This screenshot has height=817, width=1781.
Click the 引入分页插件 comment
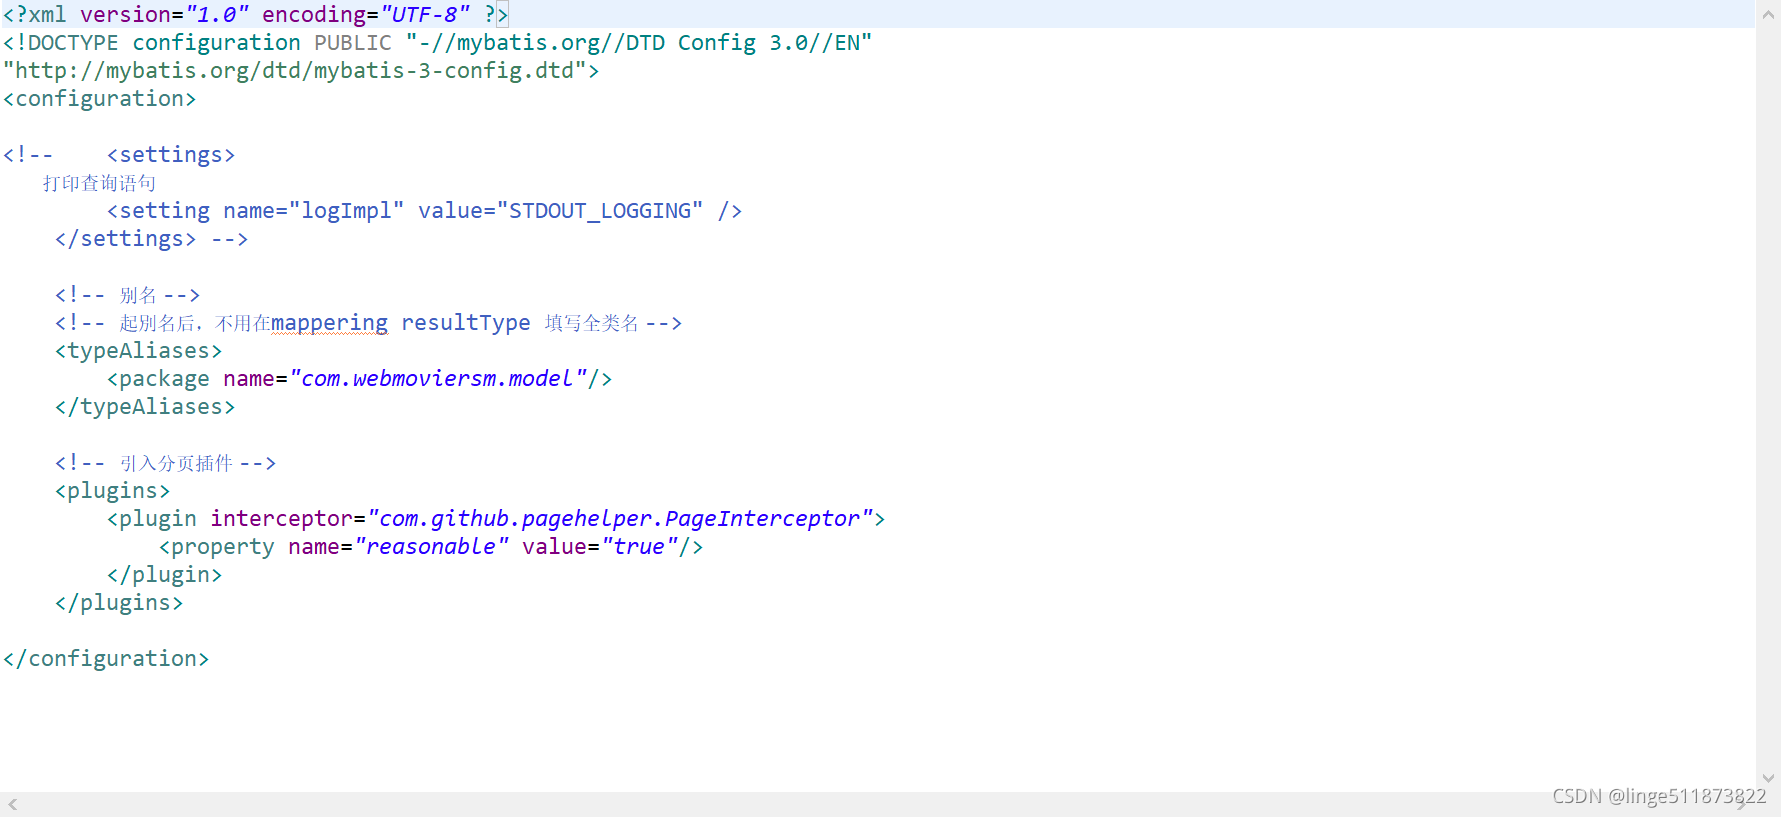click(165, 463)
